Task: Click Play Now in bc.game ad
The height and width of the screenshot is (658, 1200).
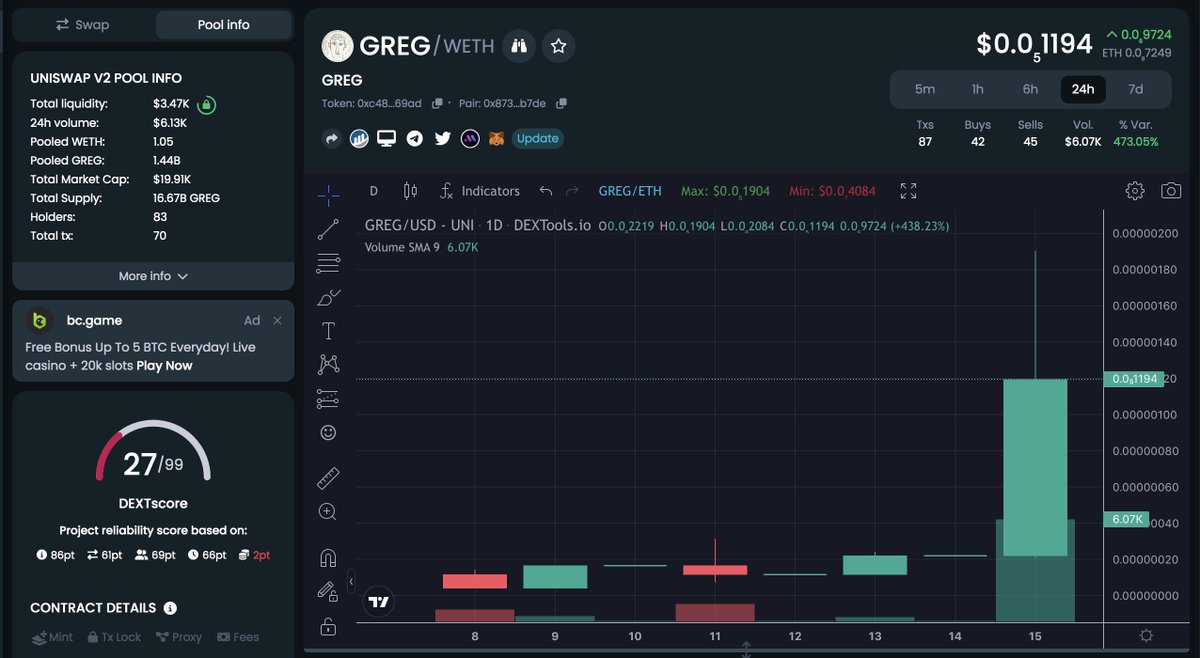Action: 164,365
